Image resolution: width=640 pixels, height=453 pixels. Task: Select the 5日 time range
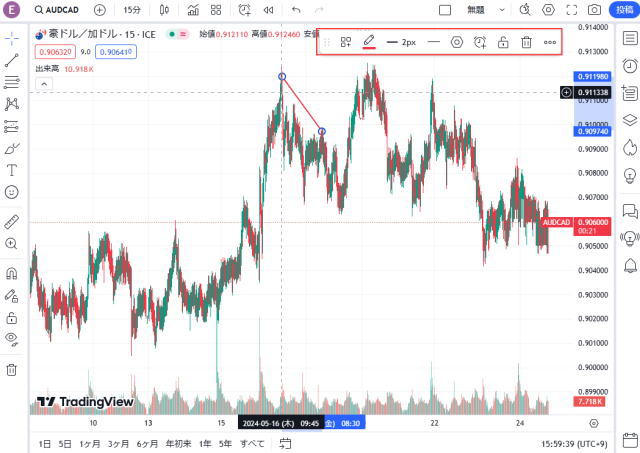[x=65, y=444]
